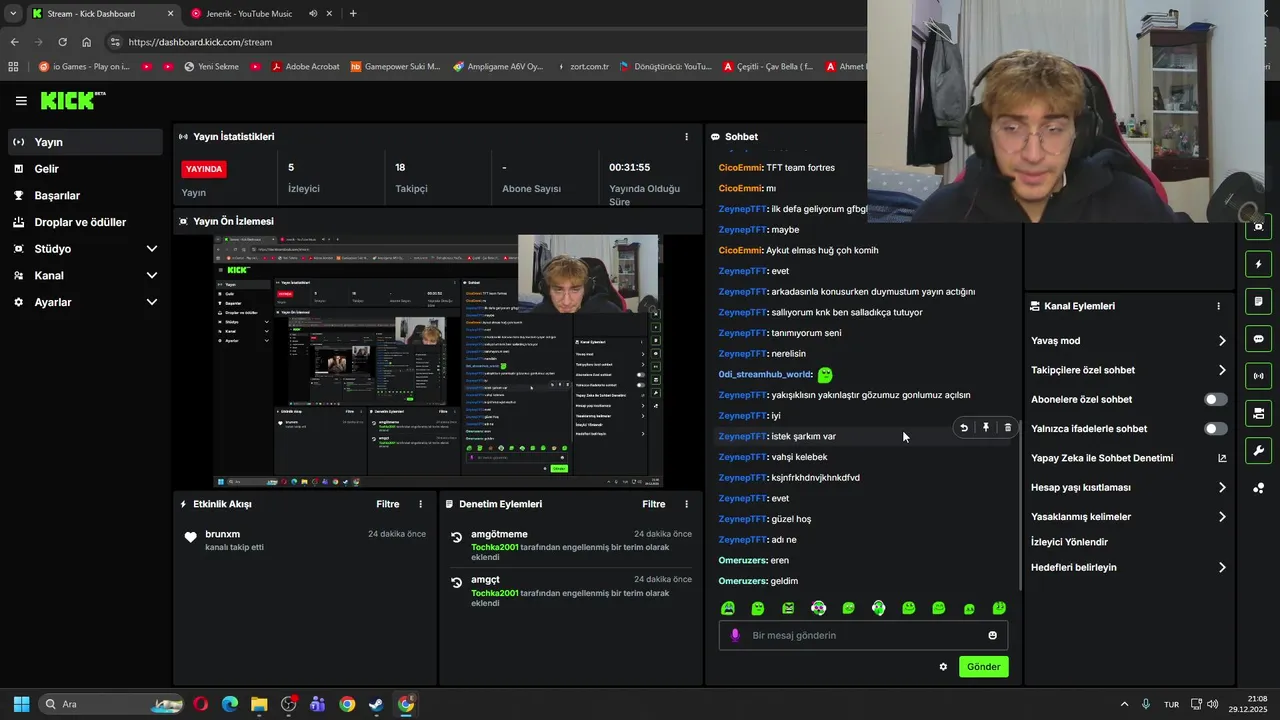Open Windows Start menu
Screen dimensions: 1280x720
click(21, 704)
